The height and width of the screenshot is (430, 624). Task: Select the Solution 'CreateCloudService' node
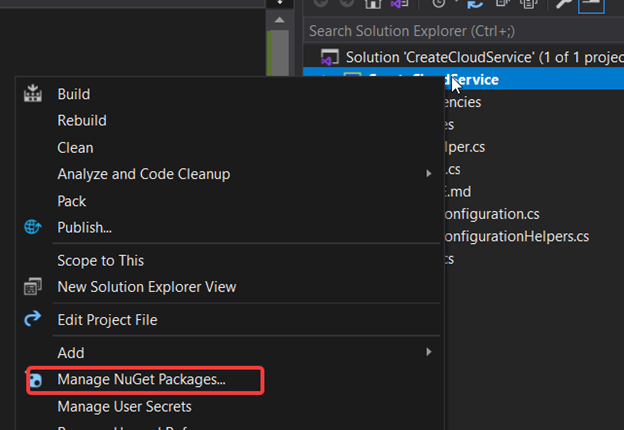coord(470,57)
